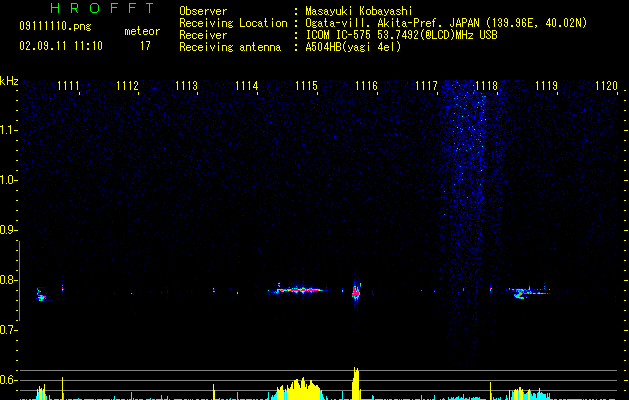Click the wide yellow intensity hump near 1115
629x400 pixels.
pyautogui.click(x=297, y=389)
